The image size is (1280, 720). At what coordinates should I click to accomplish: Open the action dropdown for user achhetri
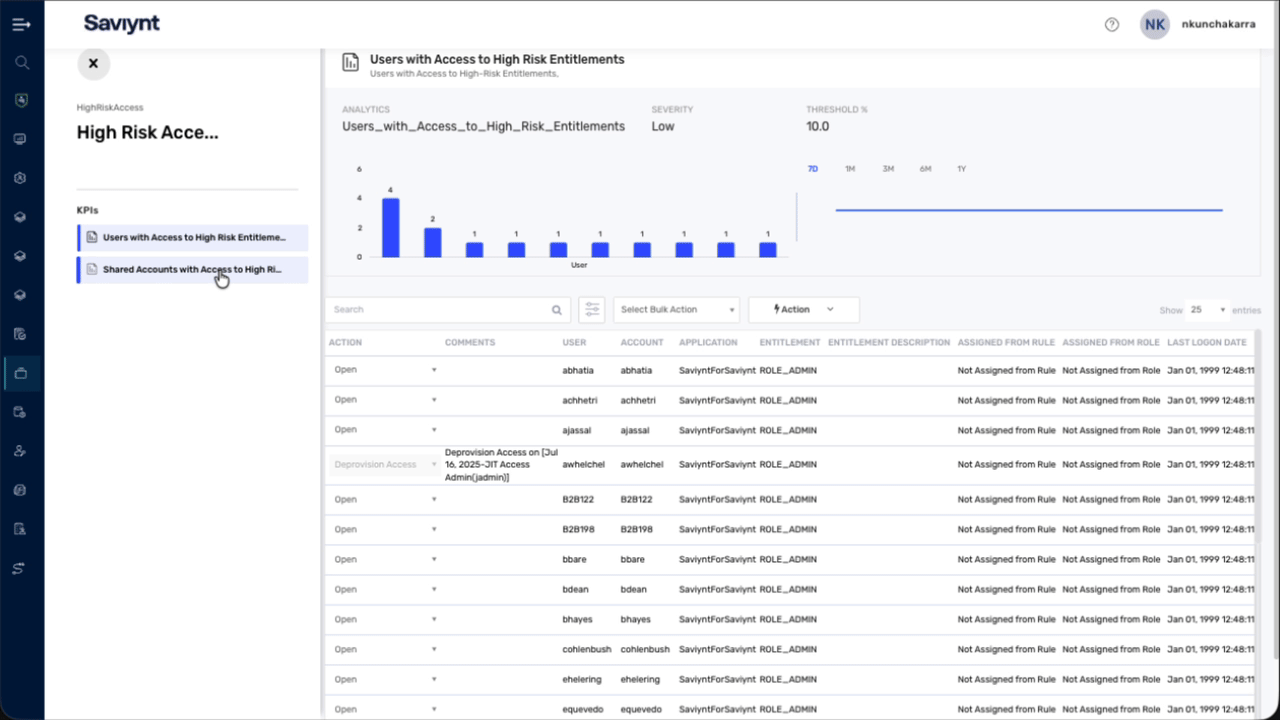tap(385, 400)
